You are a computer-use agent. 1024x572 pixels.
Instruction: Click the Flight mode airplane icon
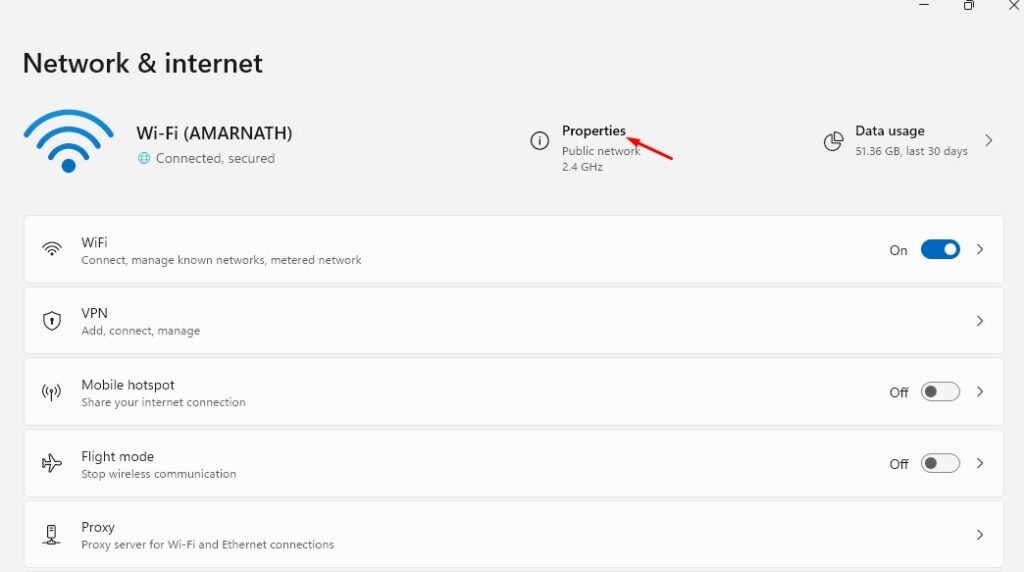click(52, 463)
